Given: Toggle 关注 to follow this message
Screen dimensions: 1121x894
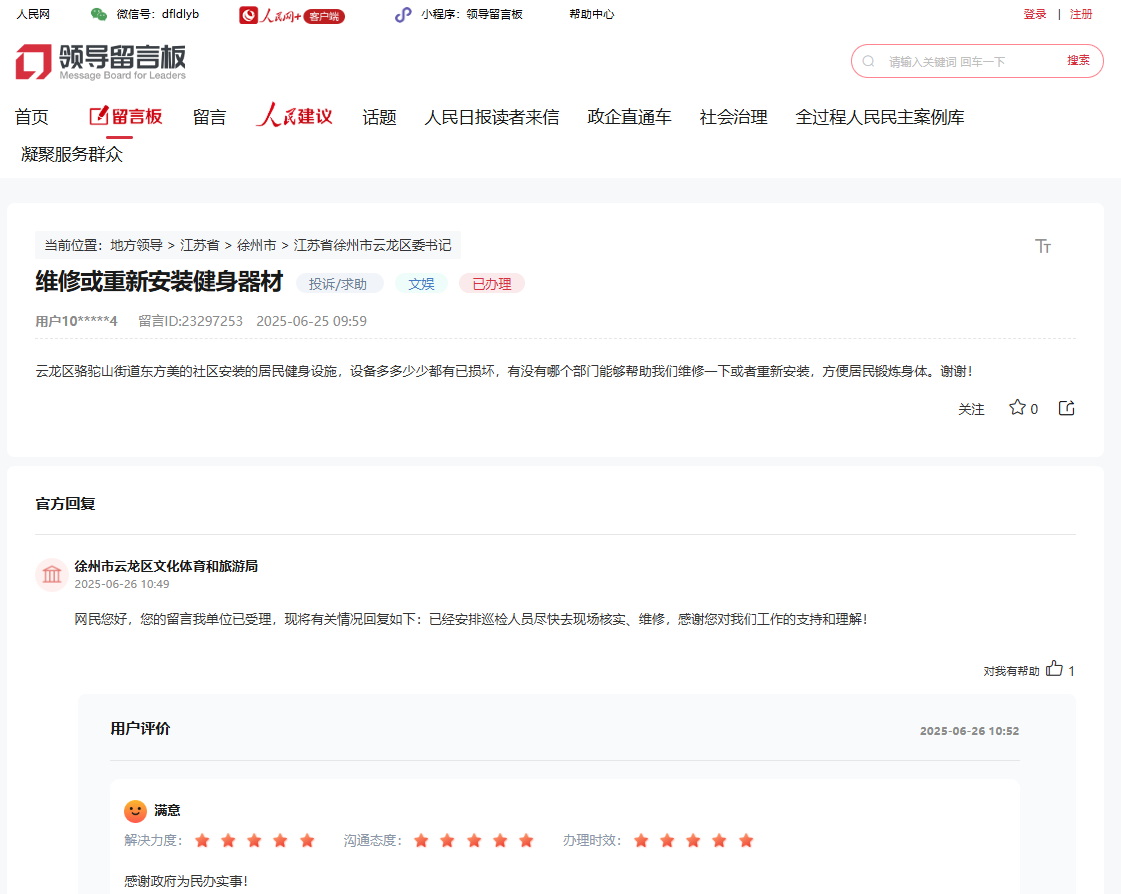Looking at the screenshot, I should pyautogui.click(x=971, y=409).
